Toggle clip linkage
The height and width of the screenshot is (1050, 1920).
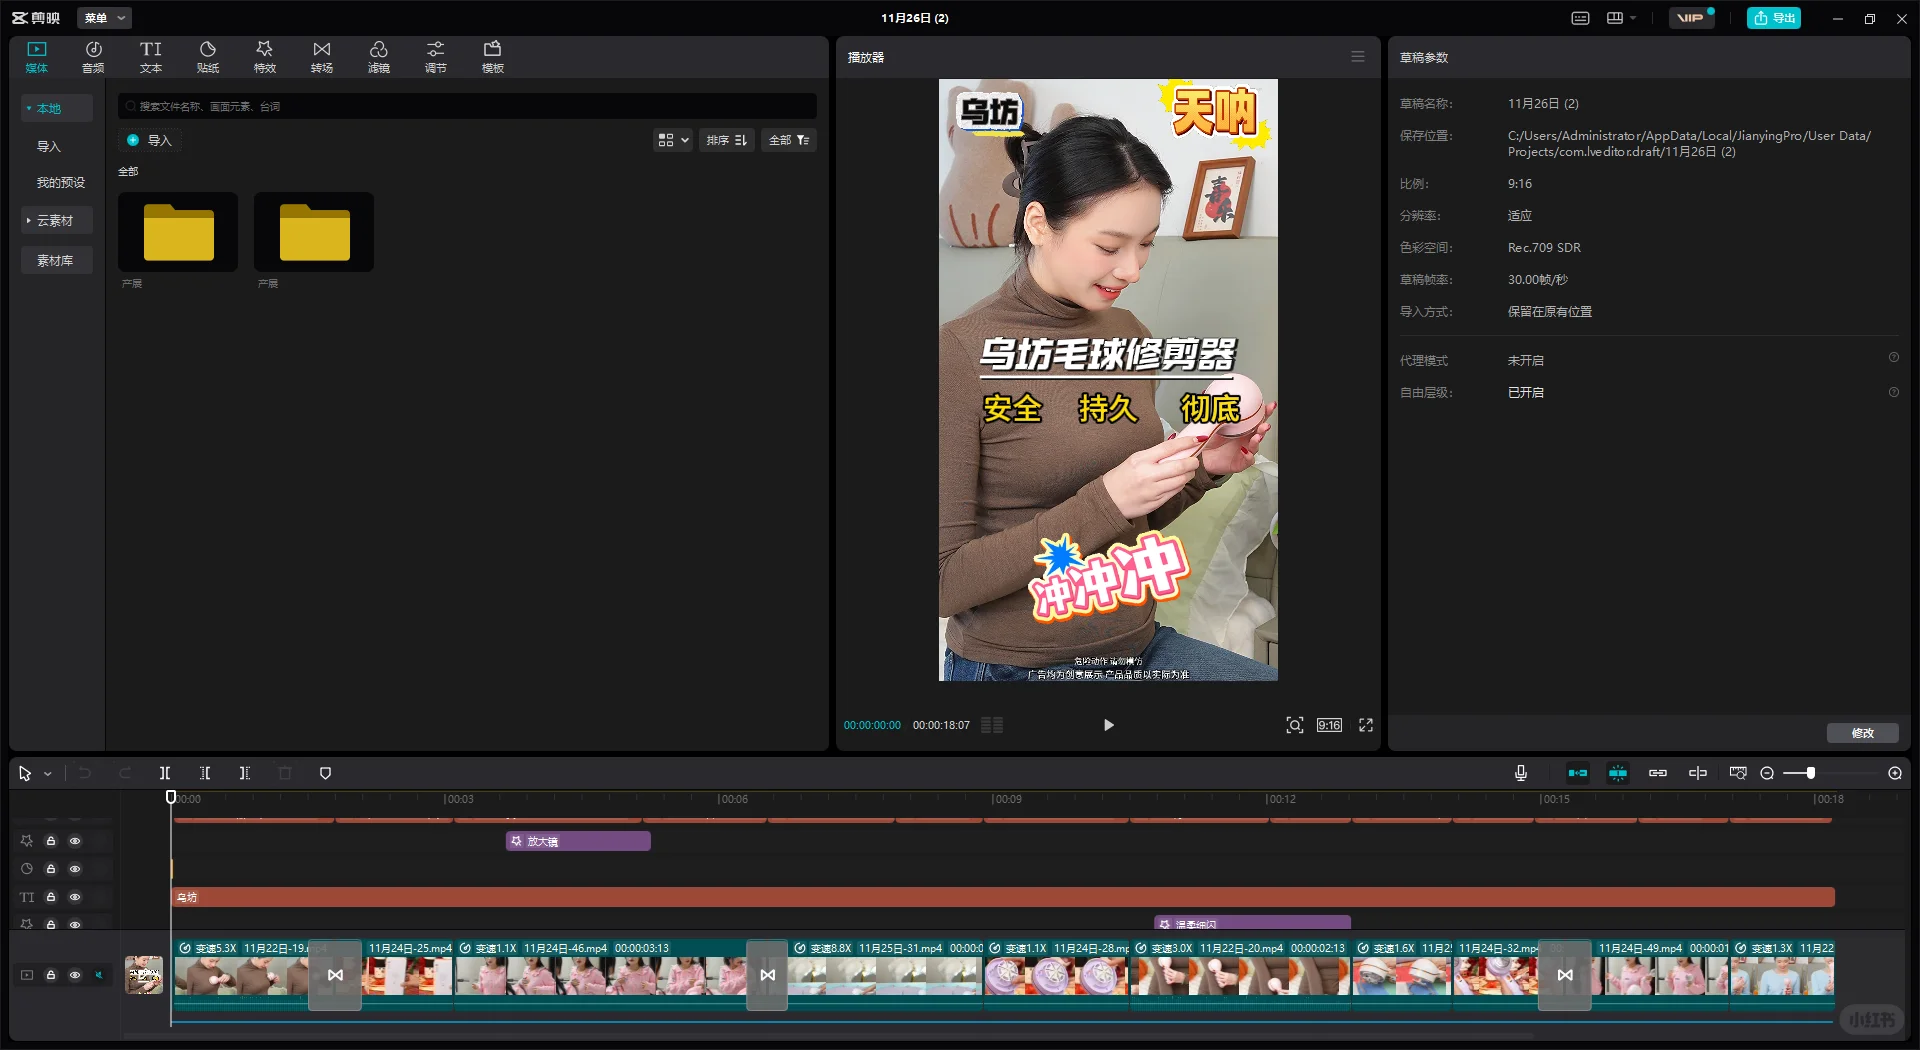pyautogui.click(x=1658, y=773)
